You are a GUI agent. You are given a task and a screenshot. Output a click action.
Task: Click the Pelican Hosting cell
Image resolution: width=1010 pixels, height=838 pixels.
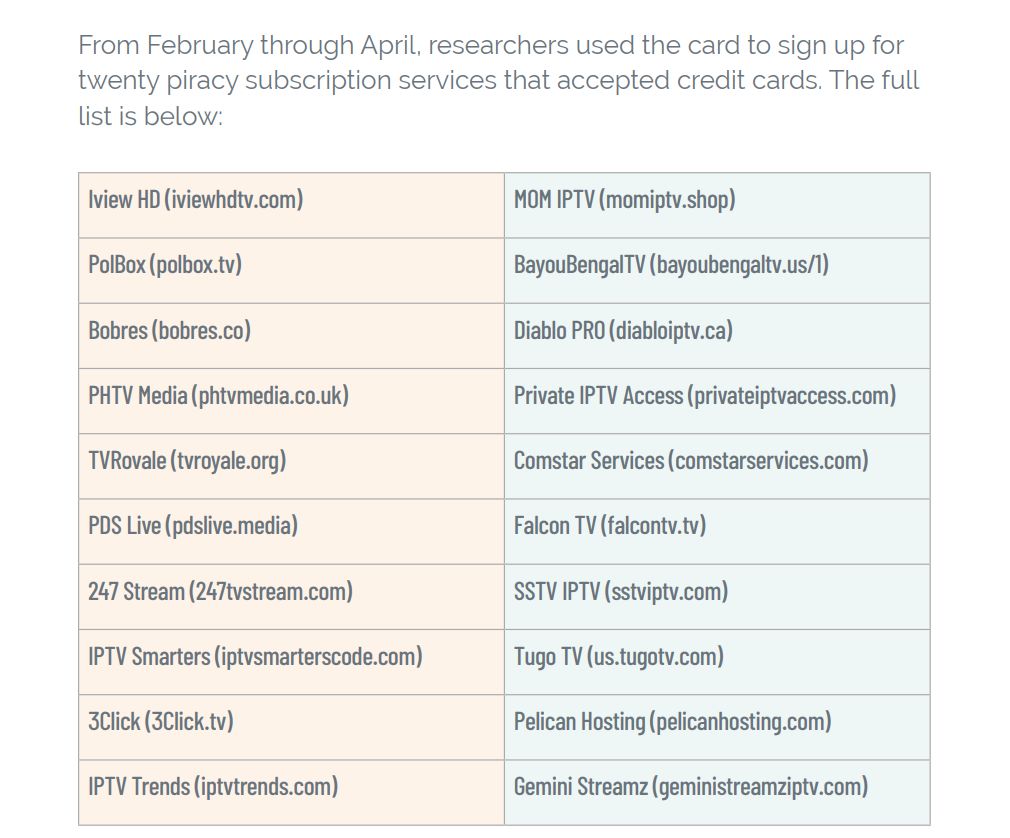[x=717, y=727]
